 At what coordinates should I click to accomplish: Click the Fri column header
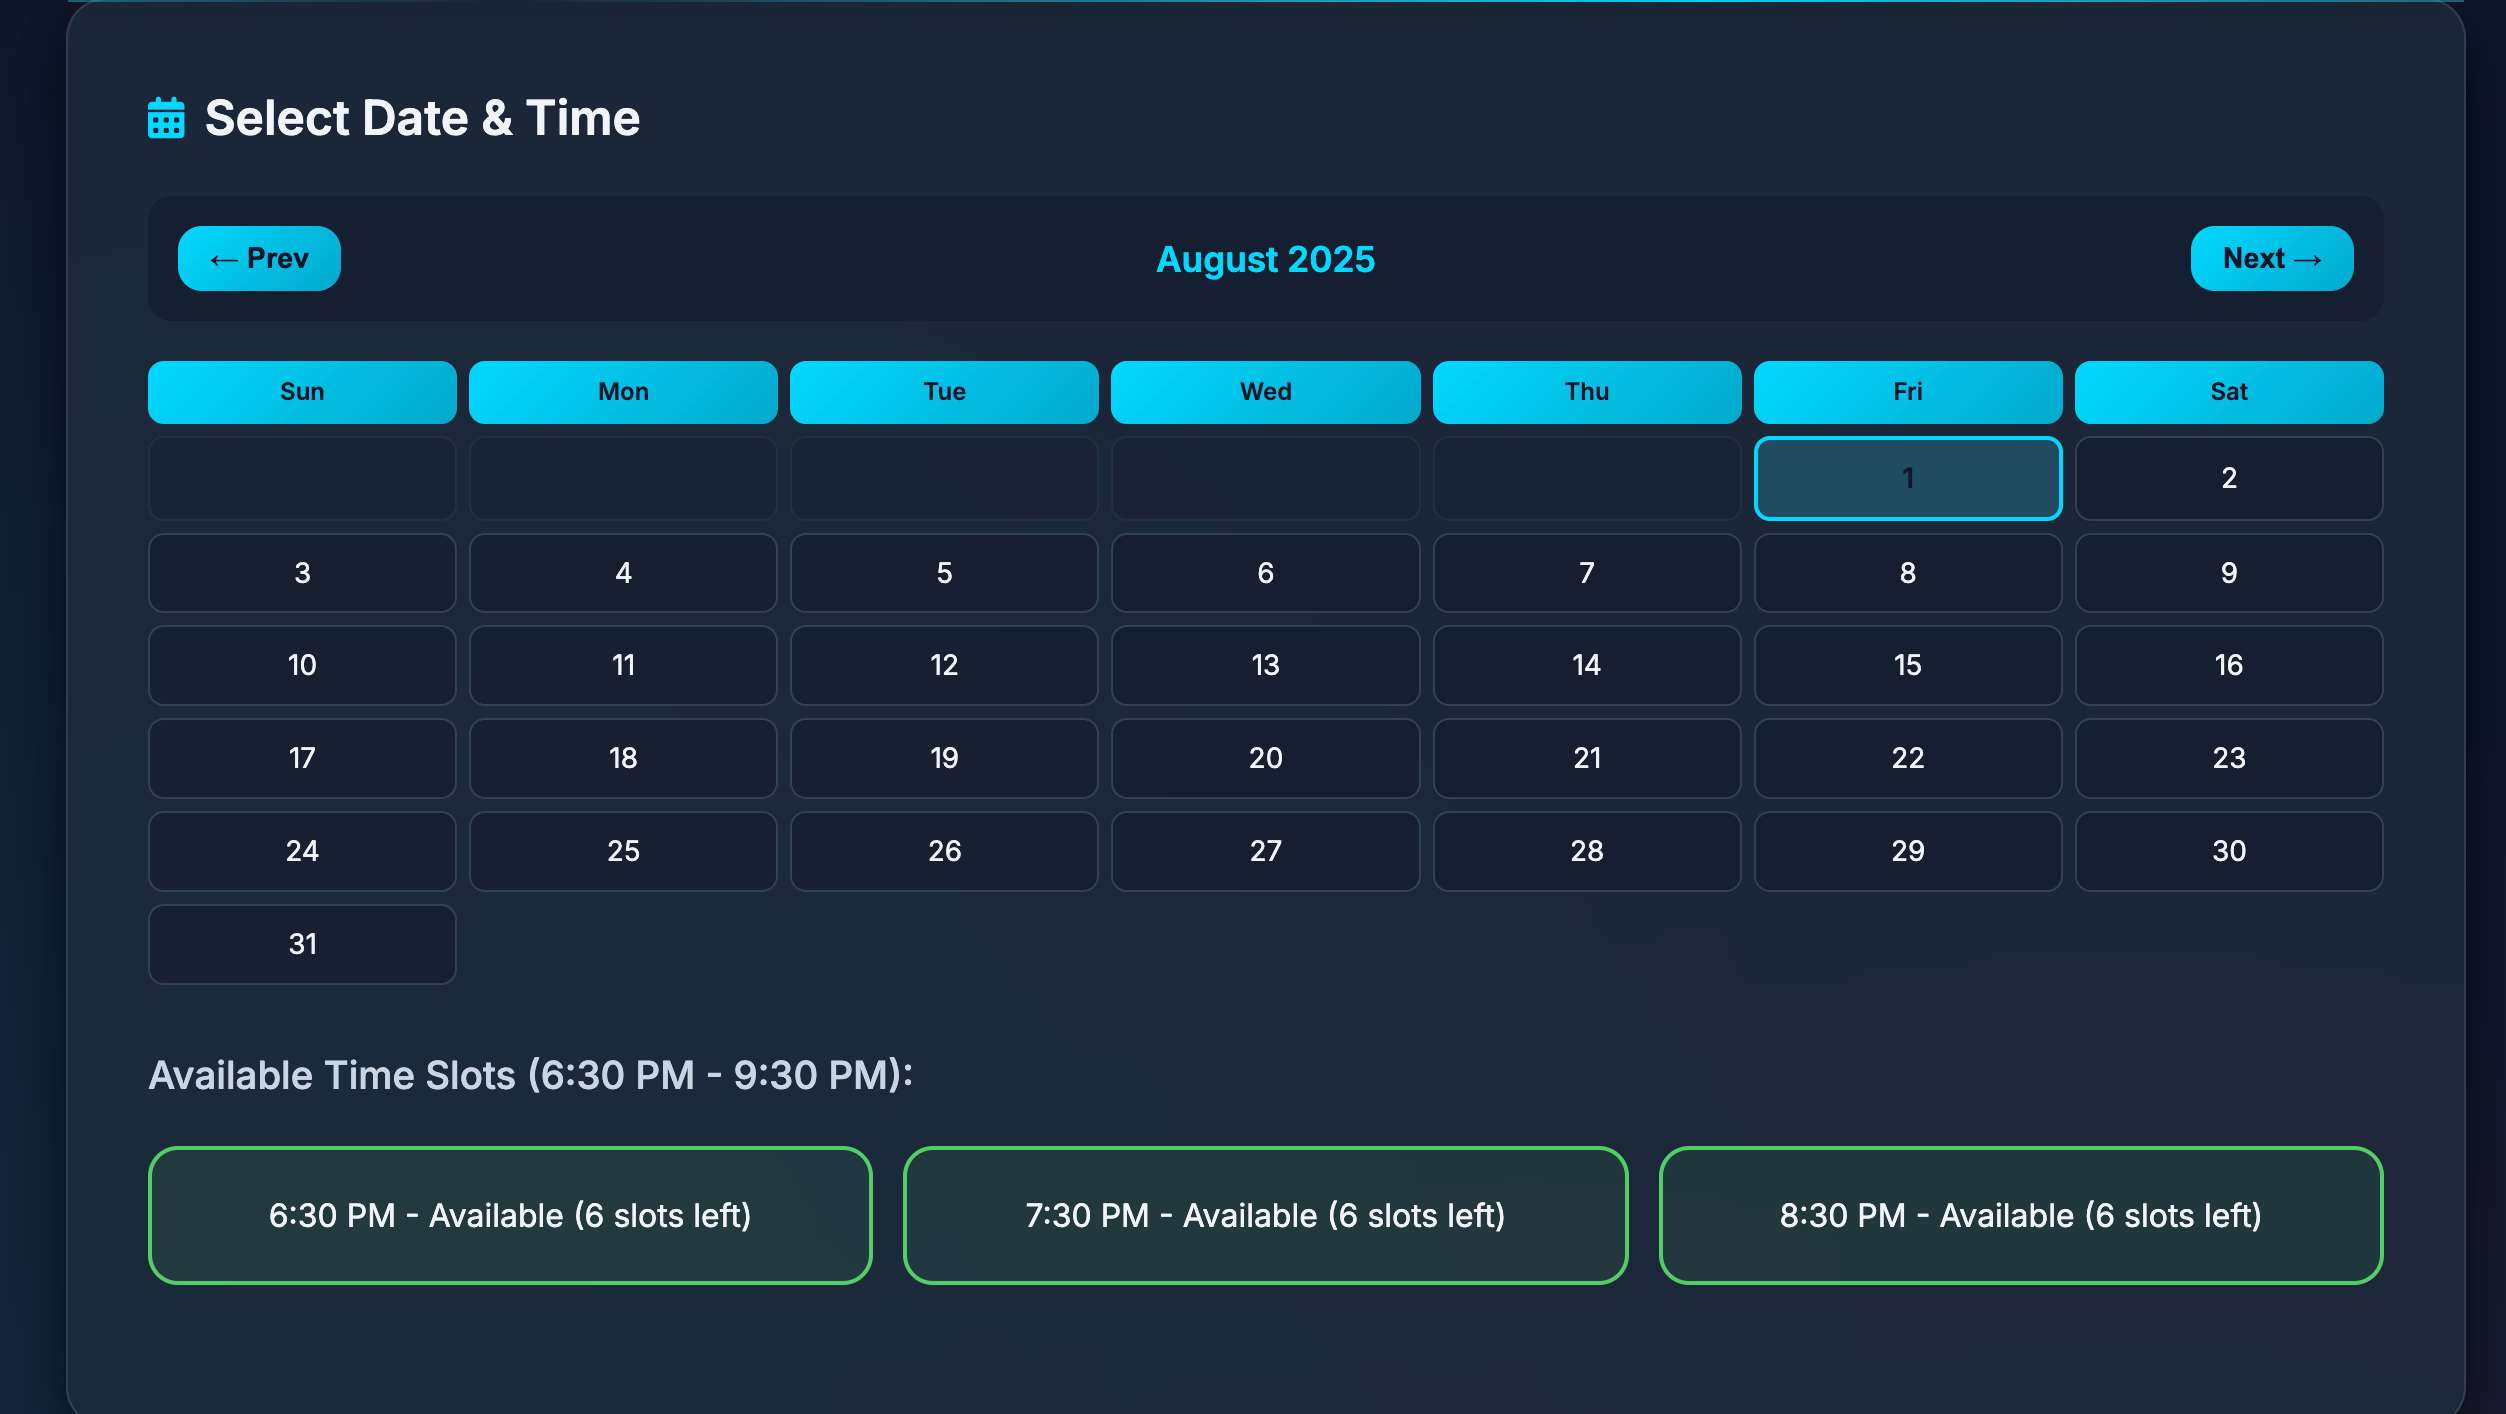tap(1907, 391)
